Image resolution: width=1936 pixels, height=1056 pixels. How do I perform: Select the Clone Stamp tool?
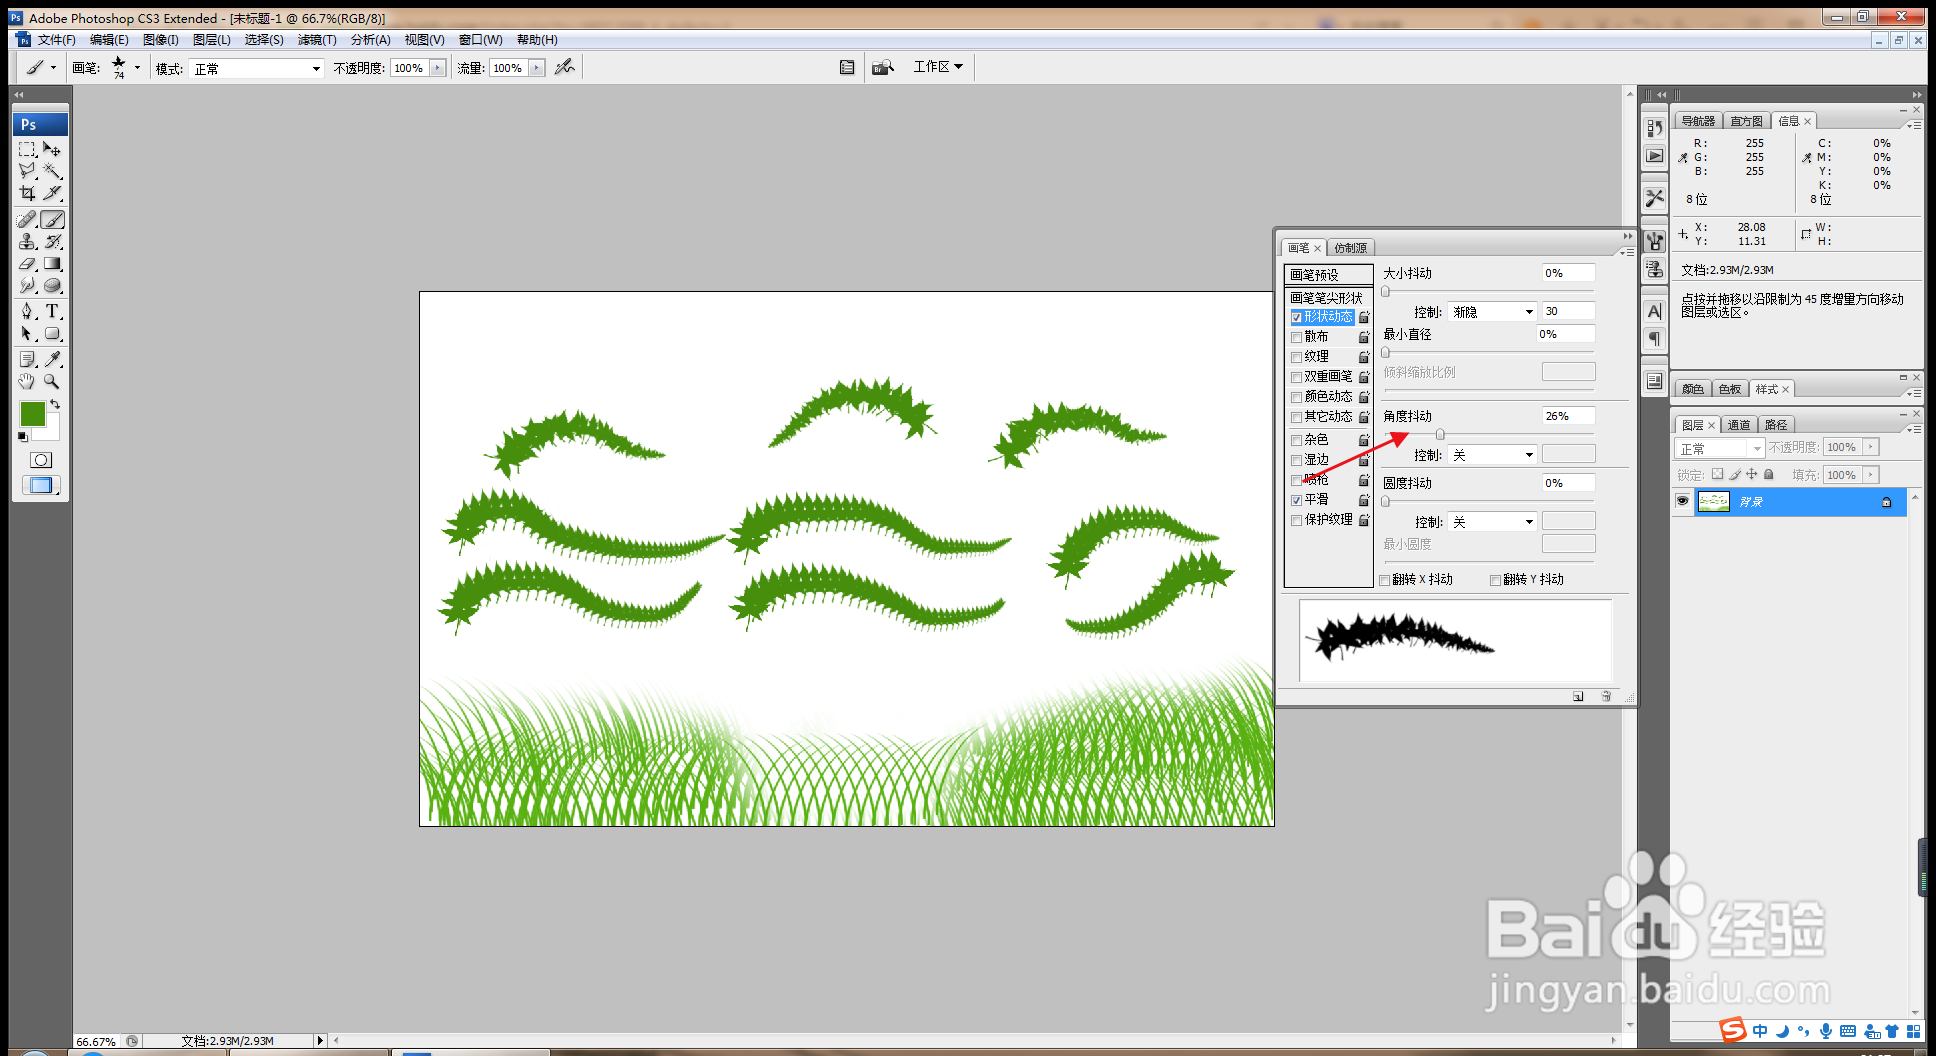click(27, 242)
